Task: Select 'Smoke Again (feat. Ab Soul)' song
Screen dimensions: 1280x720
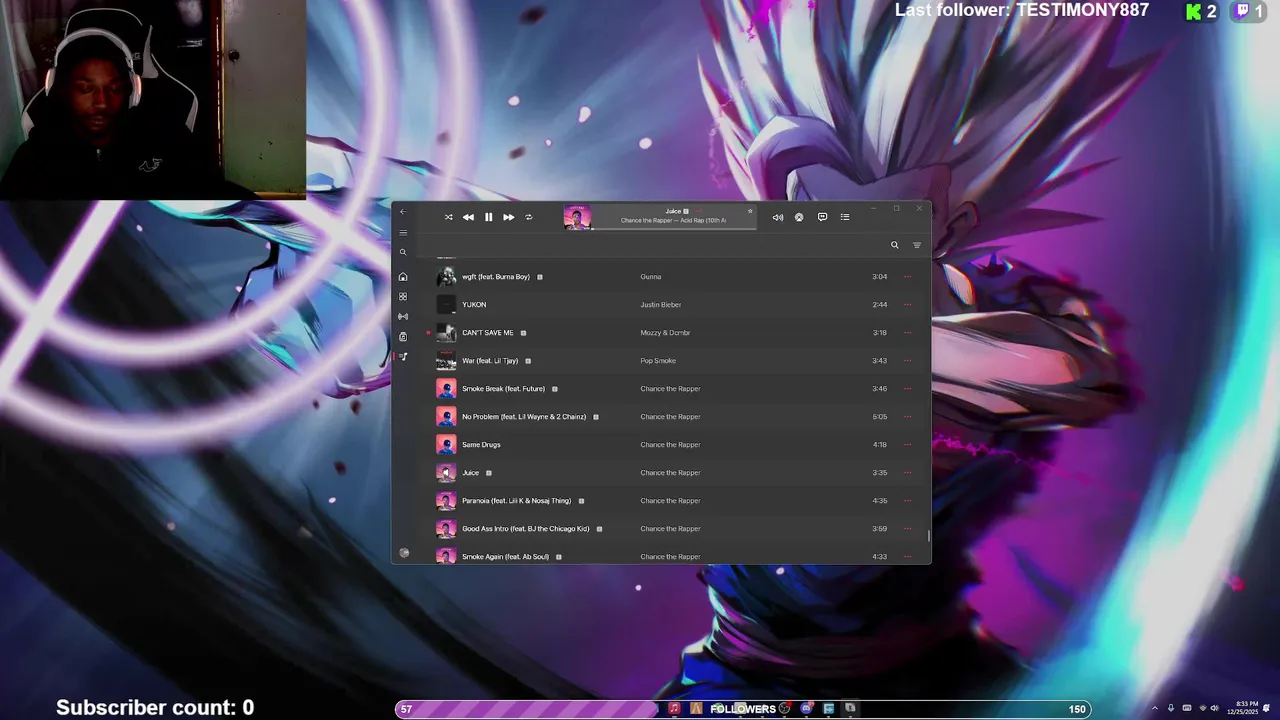Action: [505, 557]
